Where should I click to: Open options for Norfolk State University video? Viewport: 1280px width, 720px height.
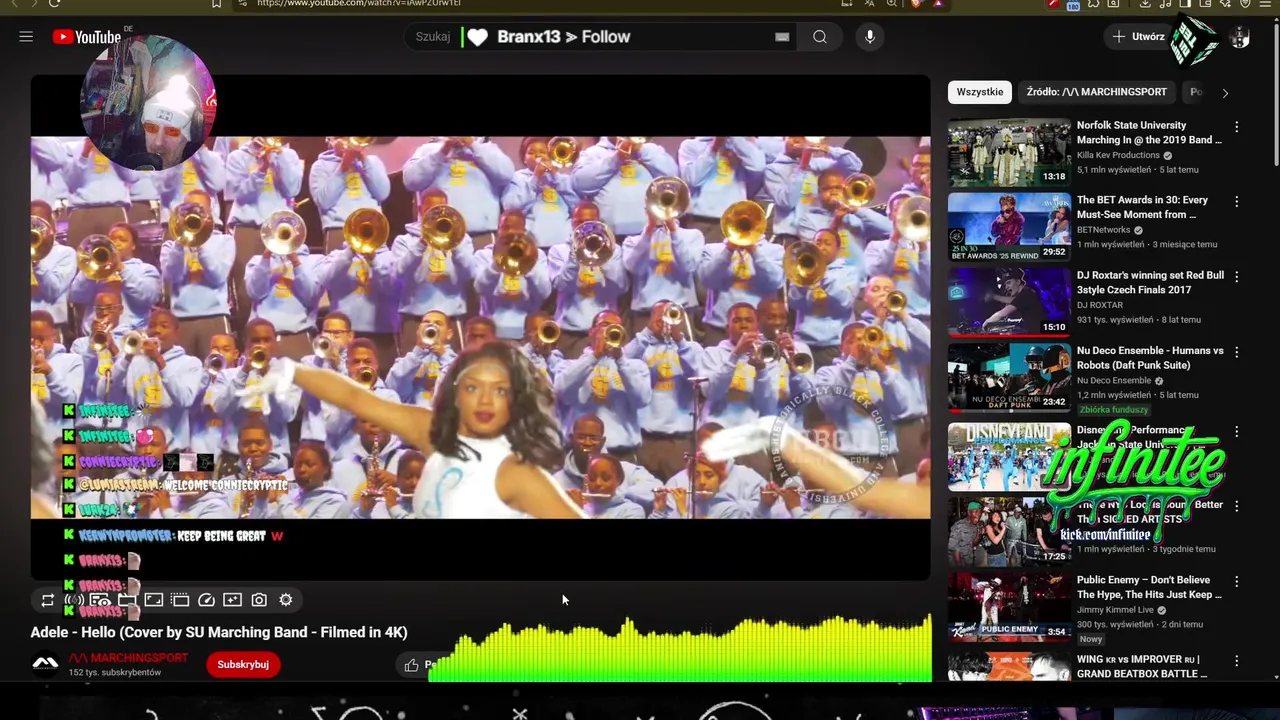pos(1236,127)
